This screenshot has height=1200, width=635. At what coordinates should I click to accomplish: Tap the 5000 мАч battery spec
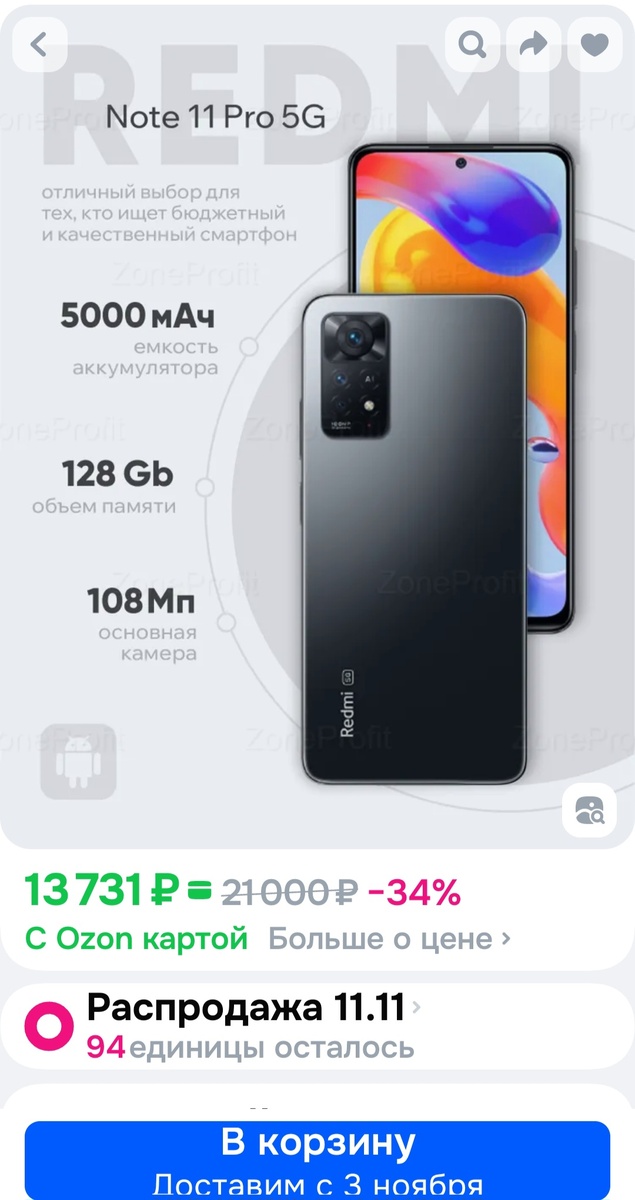point(138,316)
